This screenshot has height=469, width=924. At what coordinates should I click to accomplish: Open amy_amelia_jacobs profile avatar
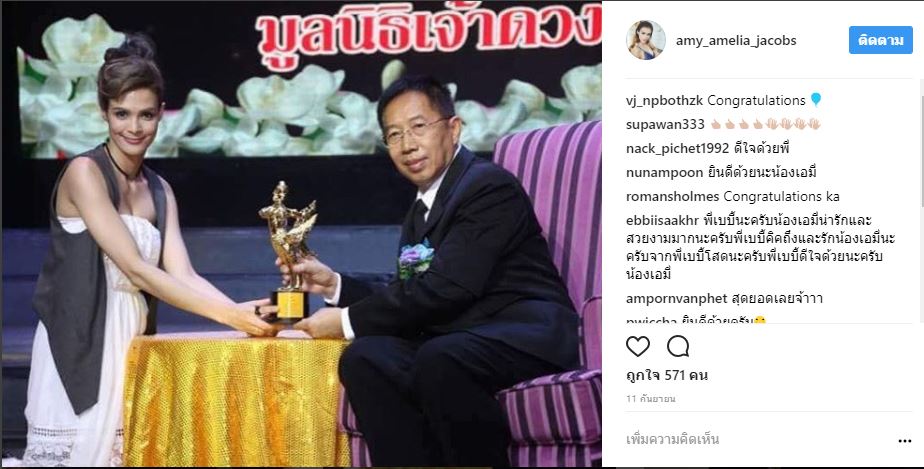point(646,40)
